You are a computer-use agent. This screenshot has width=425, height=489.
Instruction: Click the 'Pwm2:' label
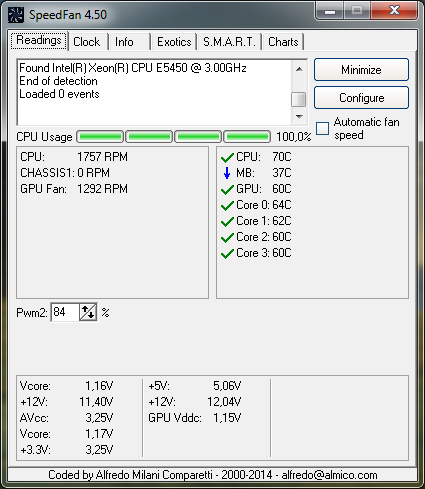point(32,313)
